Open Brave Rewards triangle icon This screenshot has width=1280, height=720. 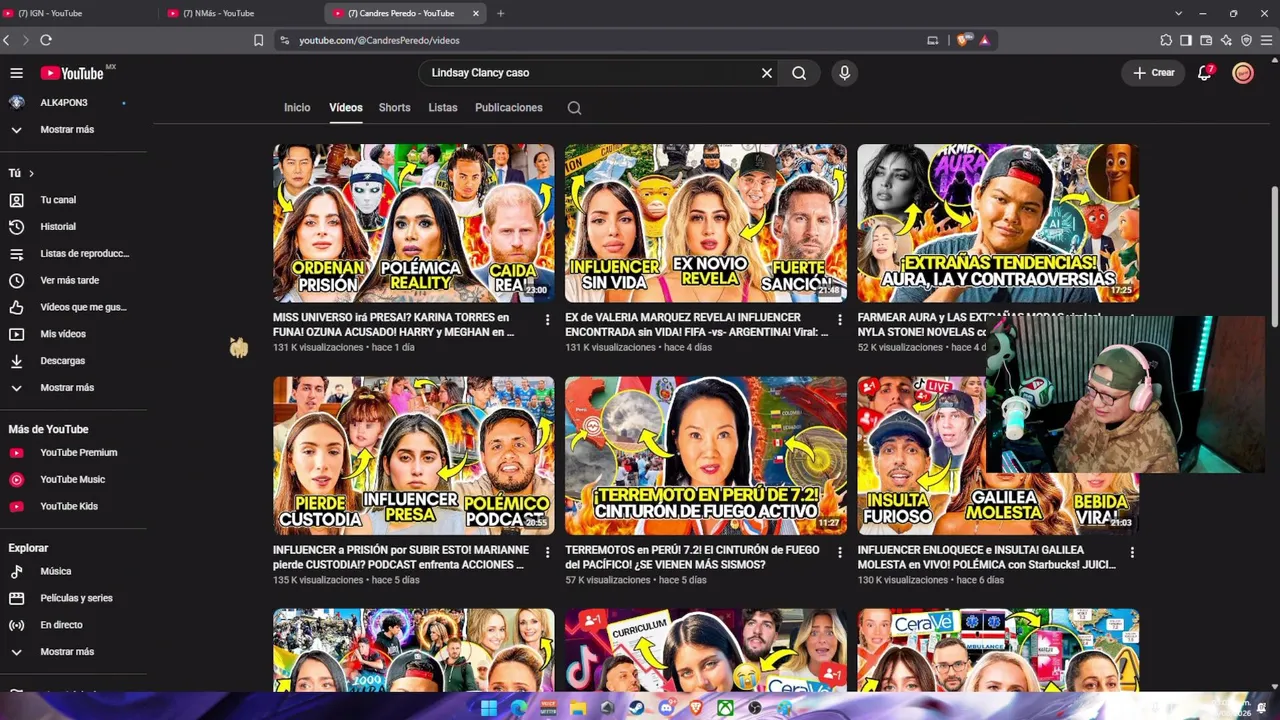985,40
